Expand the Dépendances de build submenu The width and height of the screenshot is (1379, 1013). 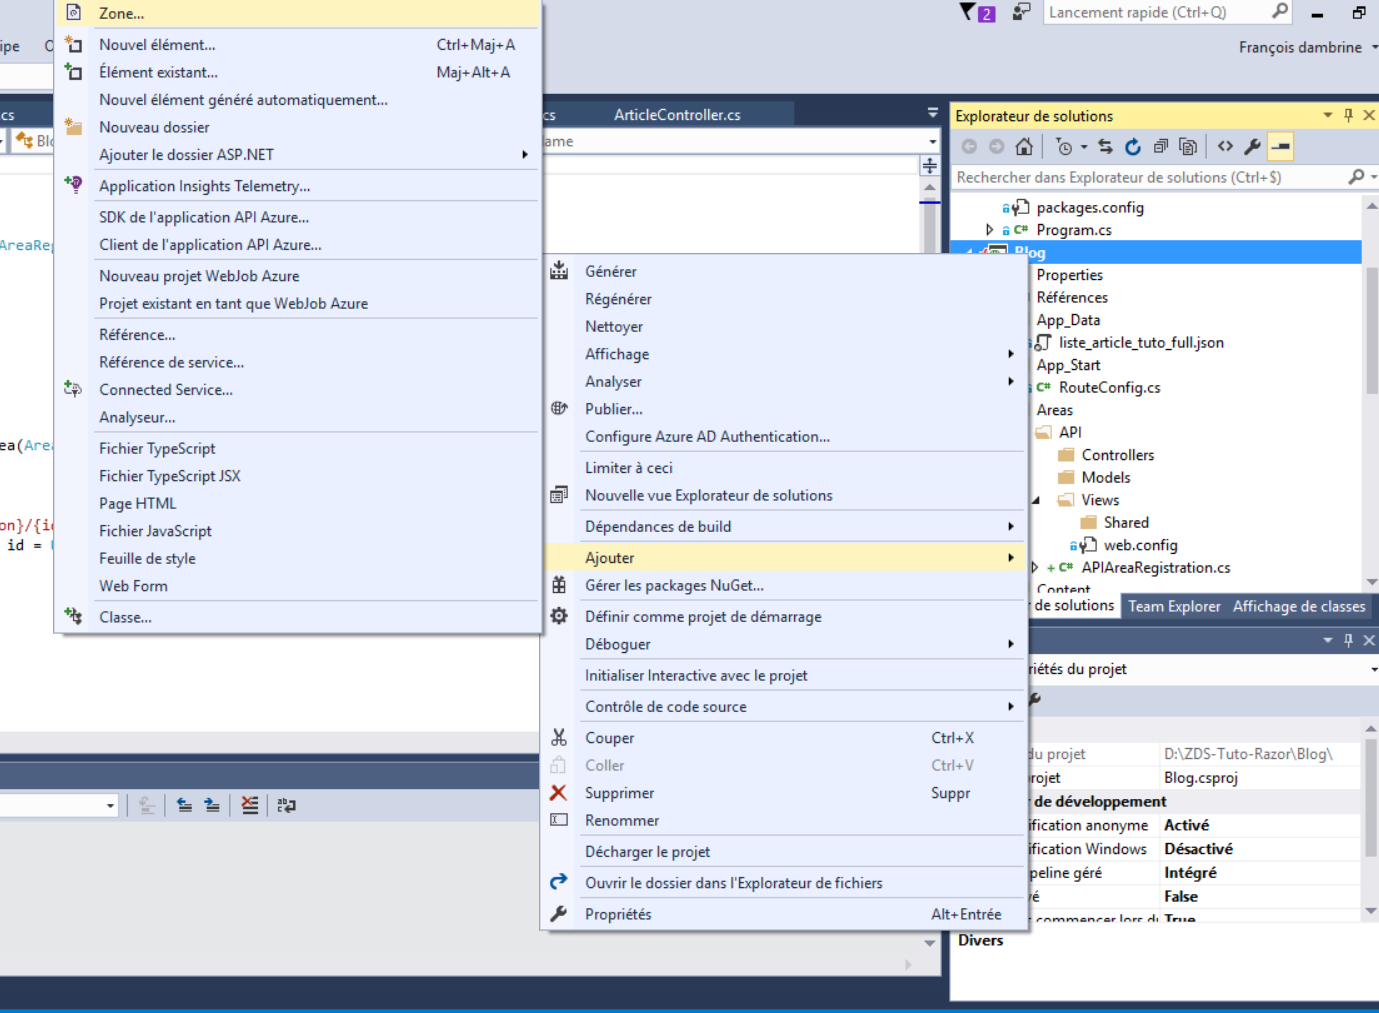tap(1010, 527)
